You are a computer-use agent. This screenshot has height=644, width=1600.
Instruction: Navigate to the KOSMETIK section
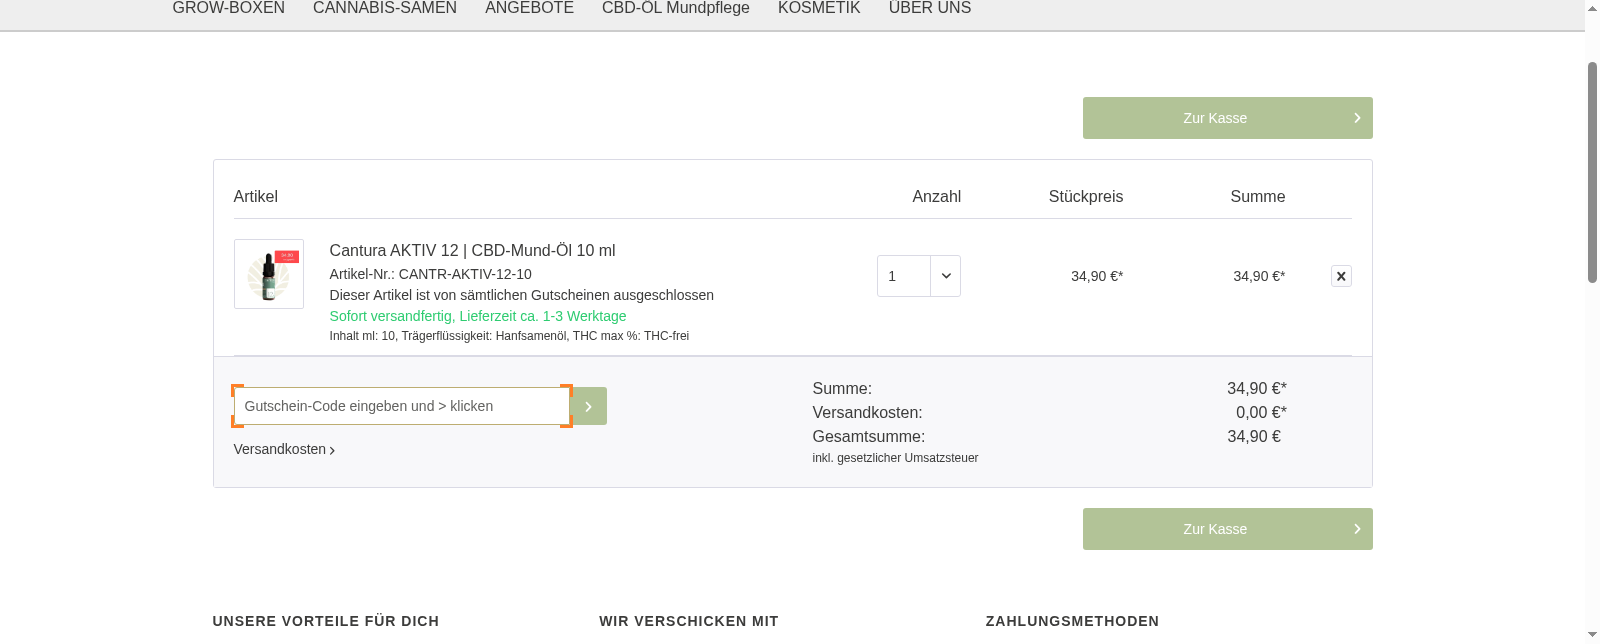pyautogui.click(x=819, y=8)
